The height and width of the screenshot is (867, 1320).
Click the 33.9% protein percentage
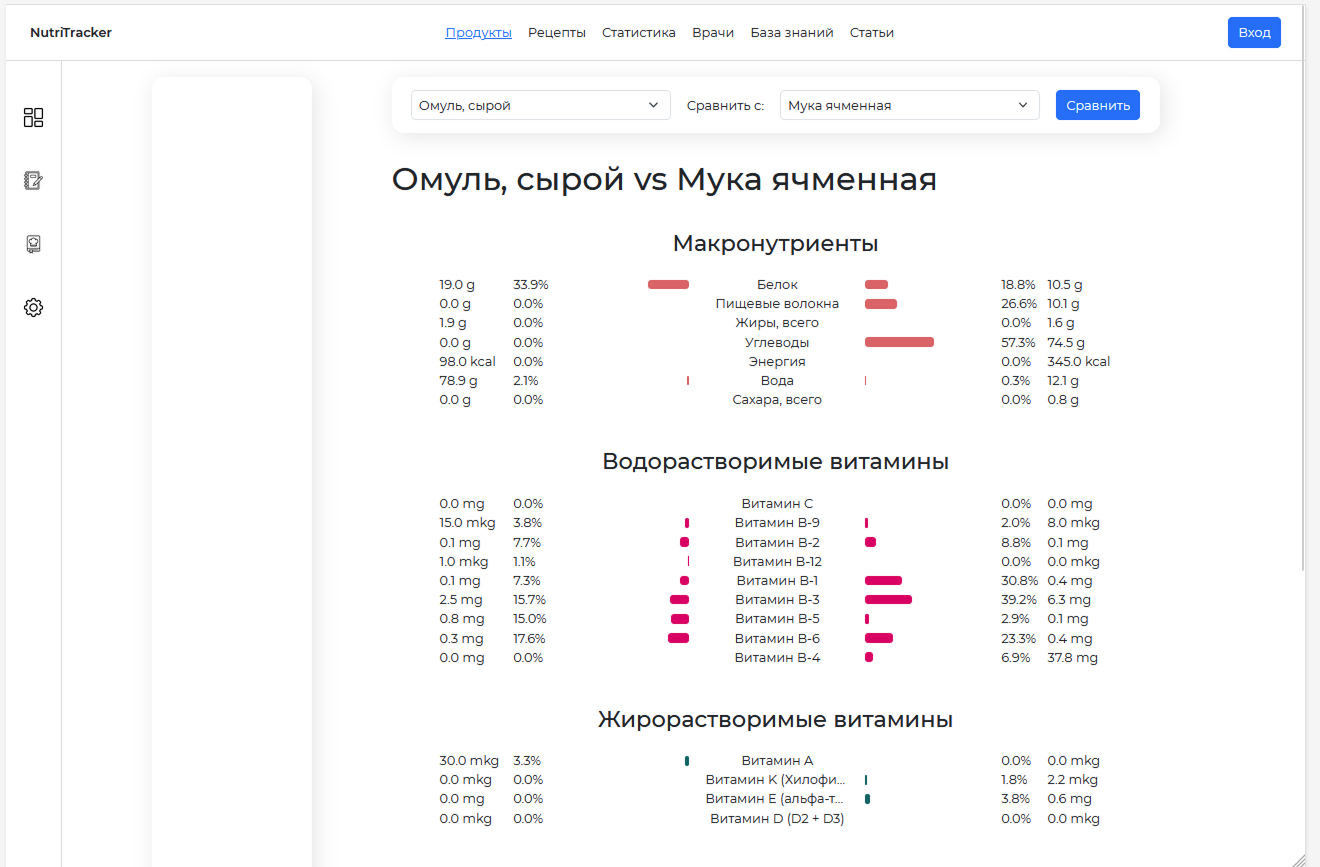tap(531, 285)
